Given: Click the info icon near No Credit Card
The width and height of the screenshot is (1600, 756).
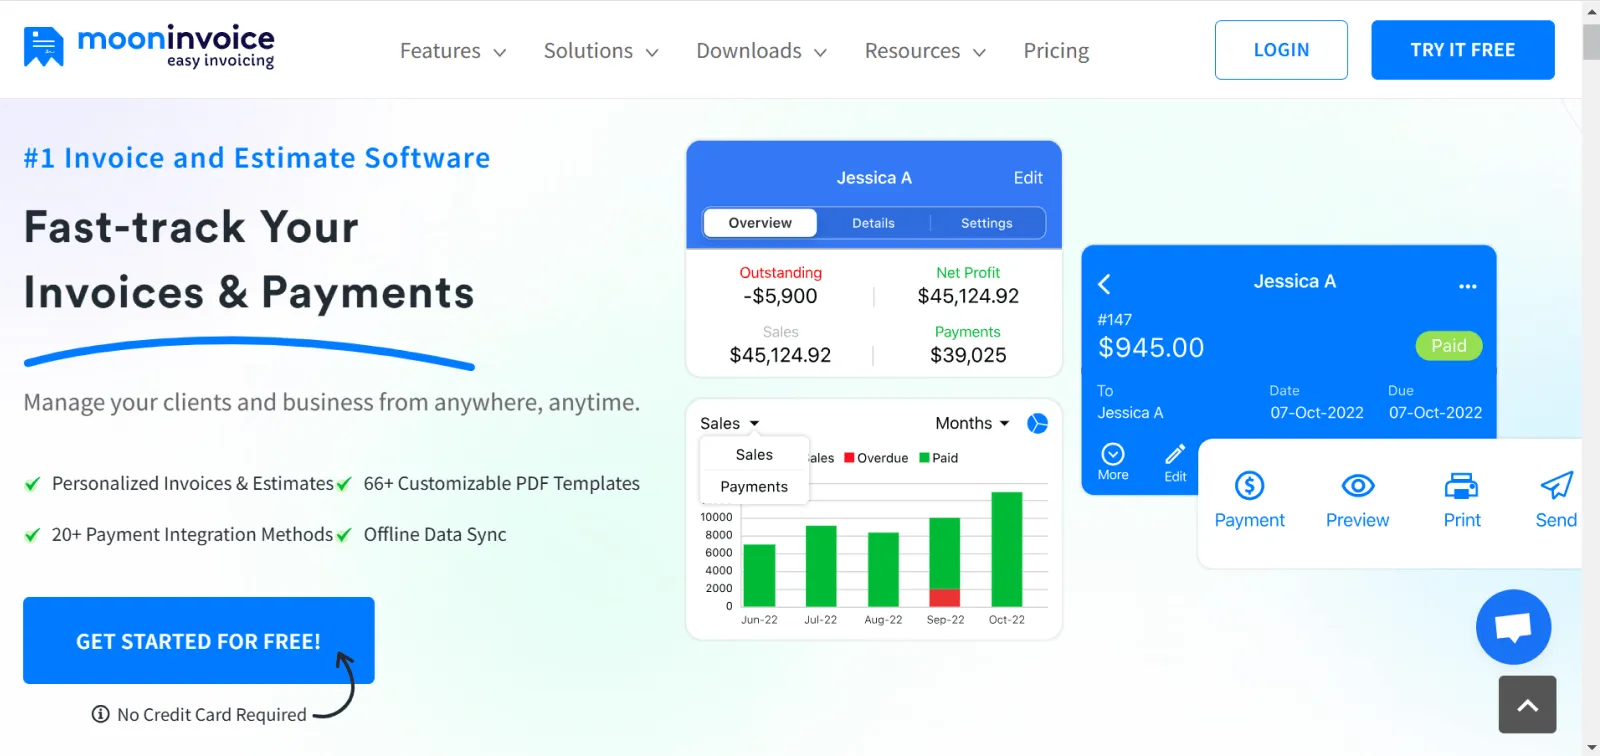Looking at the screenshot, I should tap(100, 714).
